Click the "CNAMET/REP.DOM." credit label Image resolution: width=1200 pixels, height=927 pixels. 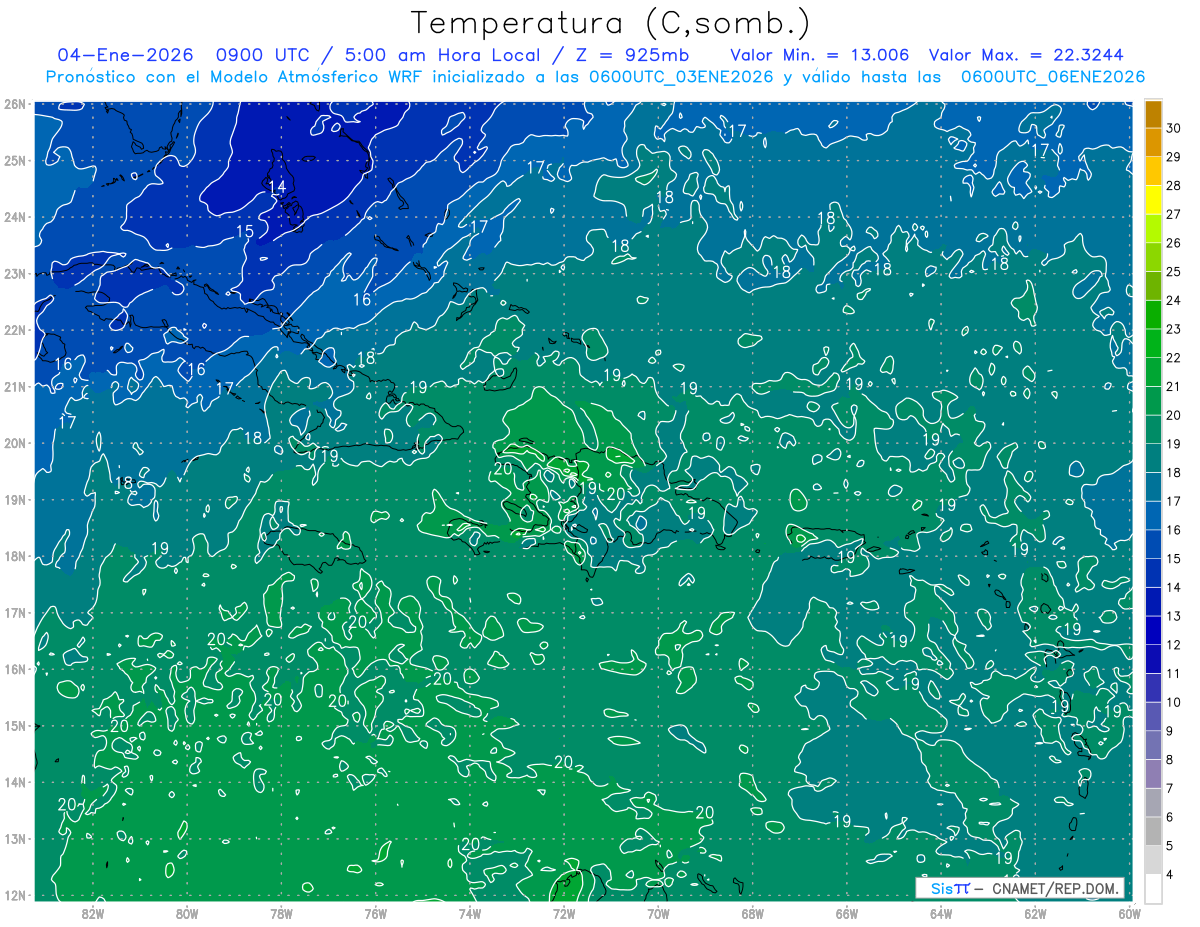tap(1054, 888)
